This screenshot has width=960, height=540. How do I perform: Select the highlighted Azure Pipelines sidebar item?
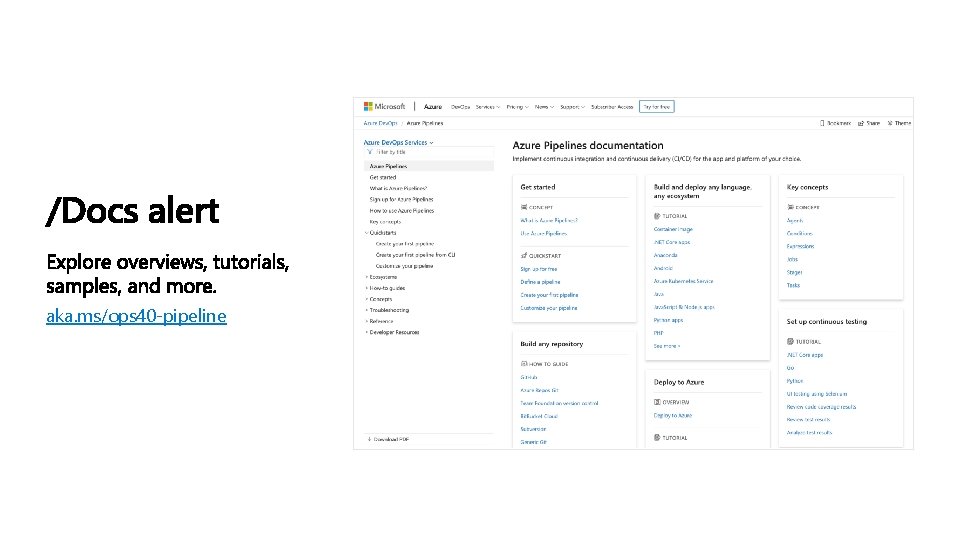(429, 166)
